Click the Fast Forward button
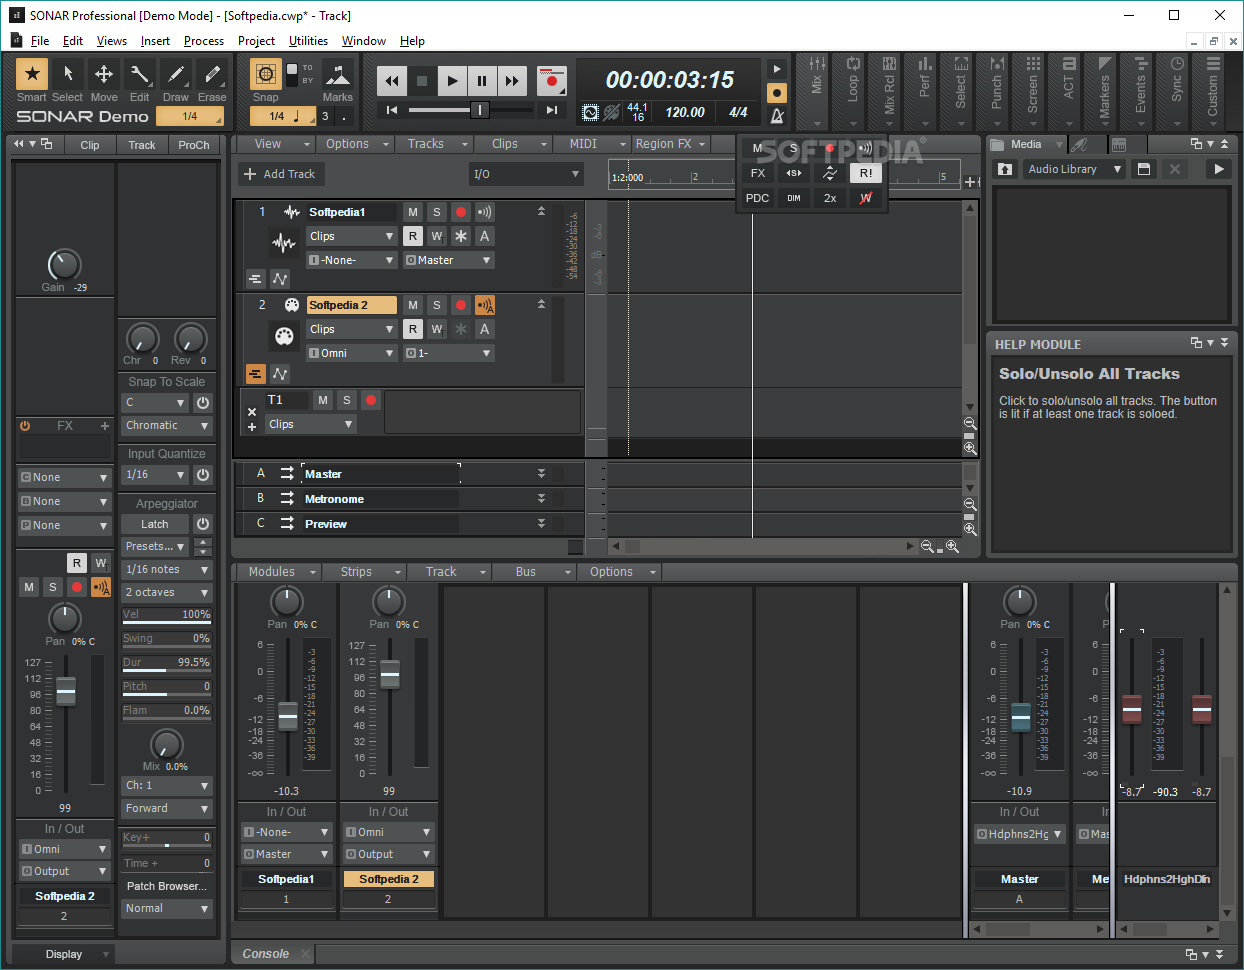 (x=512, y=81)
